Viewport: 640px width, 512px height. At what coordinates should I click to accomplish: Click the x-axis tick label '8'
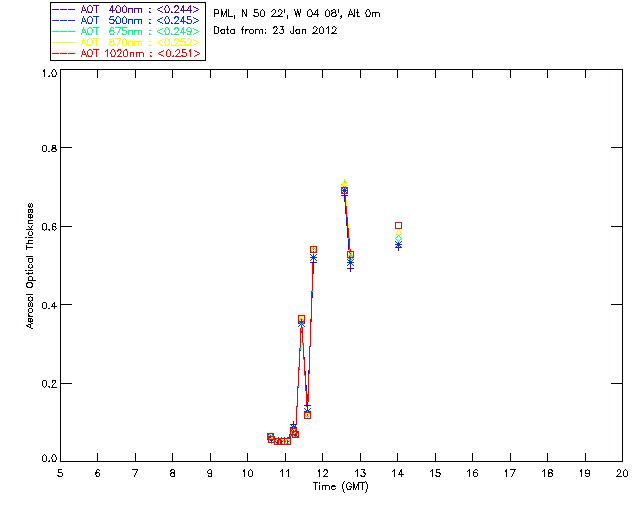[173, 473]
